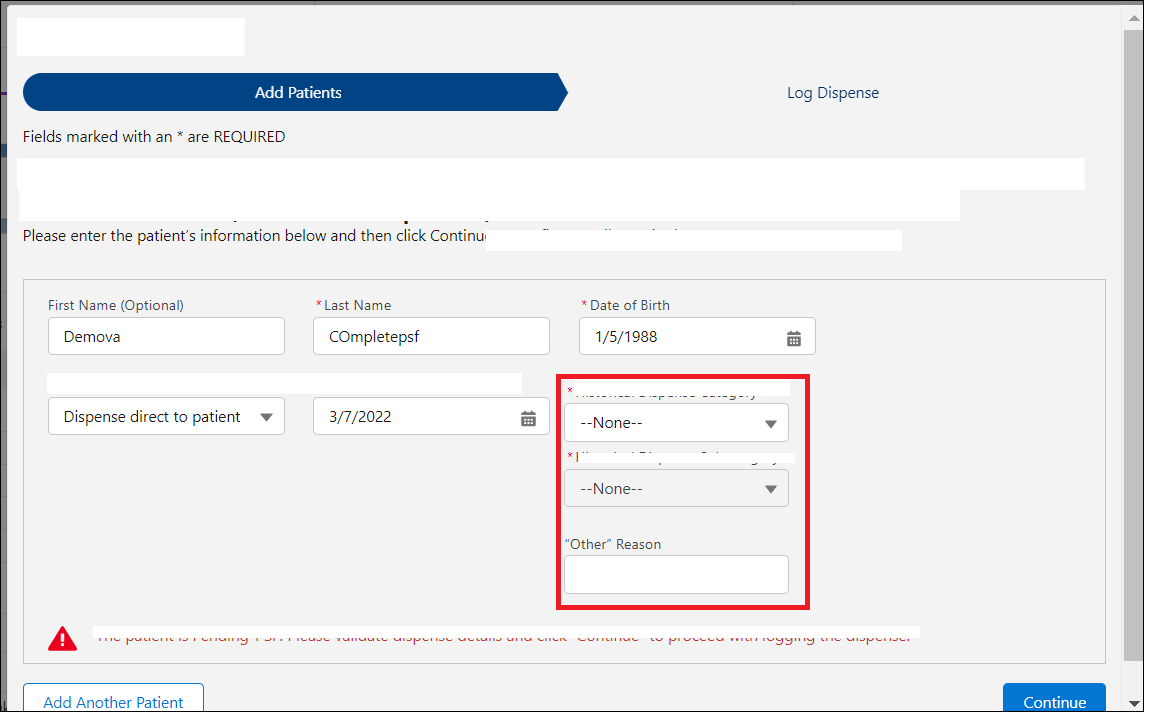Open the first --None-- category dropdown
This screenshot has width=1152, height=712.
click(676, 423)
